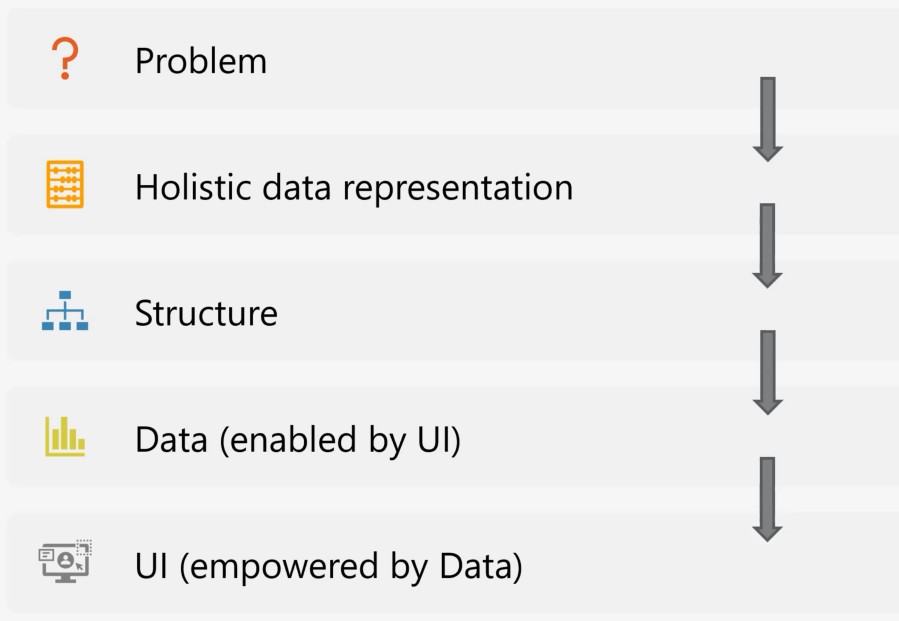Select the Structure text label

(206, 314)
